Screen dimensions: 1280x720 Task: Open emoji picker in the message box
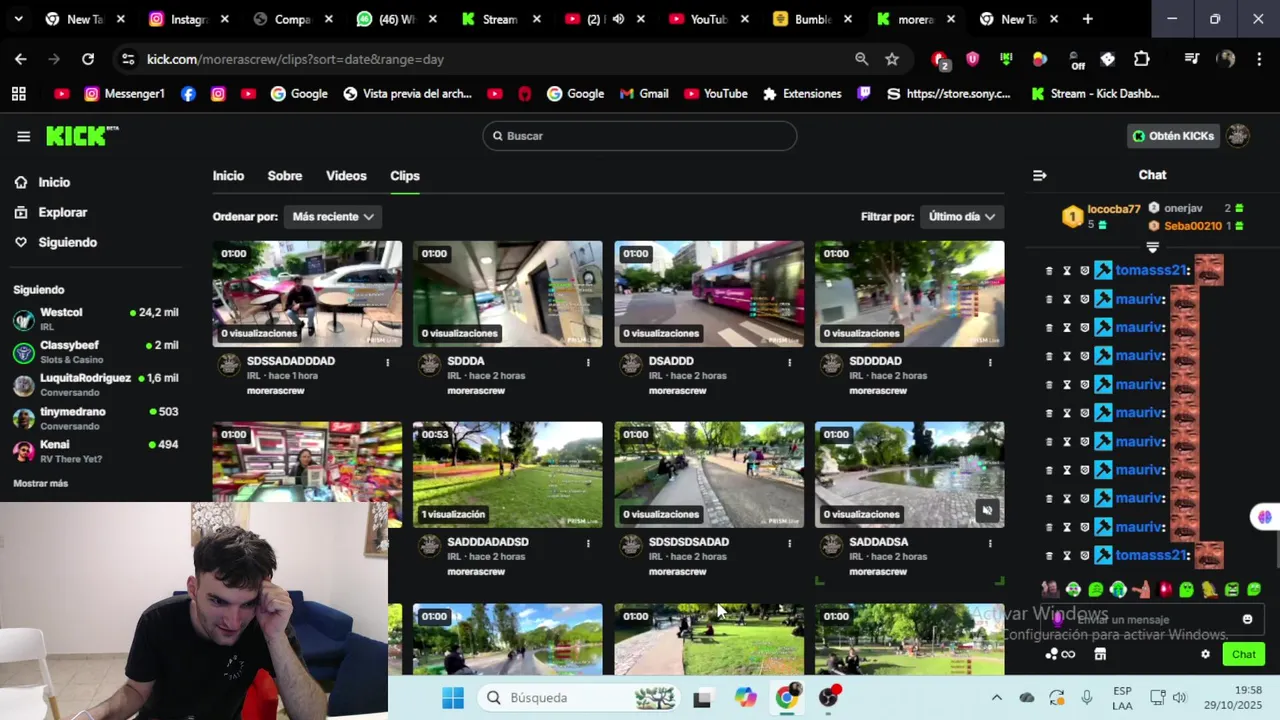point(1247,619)
